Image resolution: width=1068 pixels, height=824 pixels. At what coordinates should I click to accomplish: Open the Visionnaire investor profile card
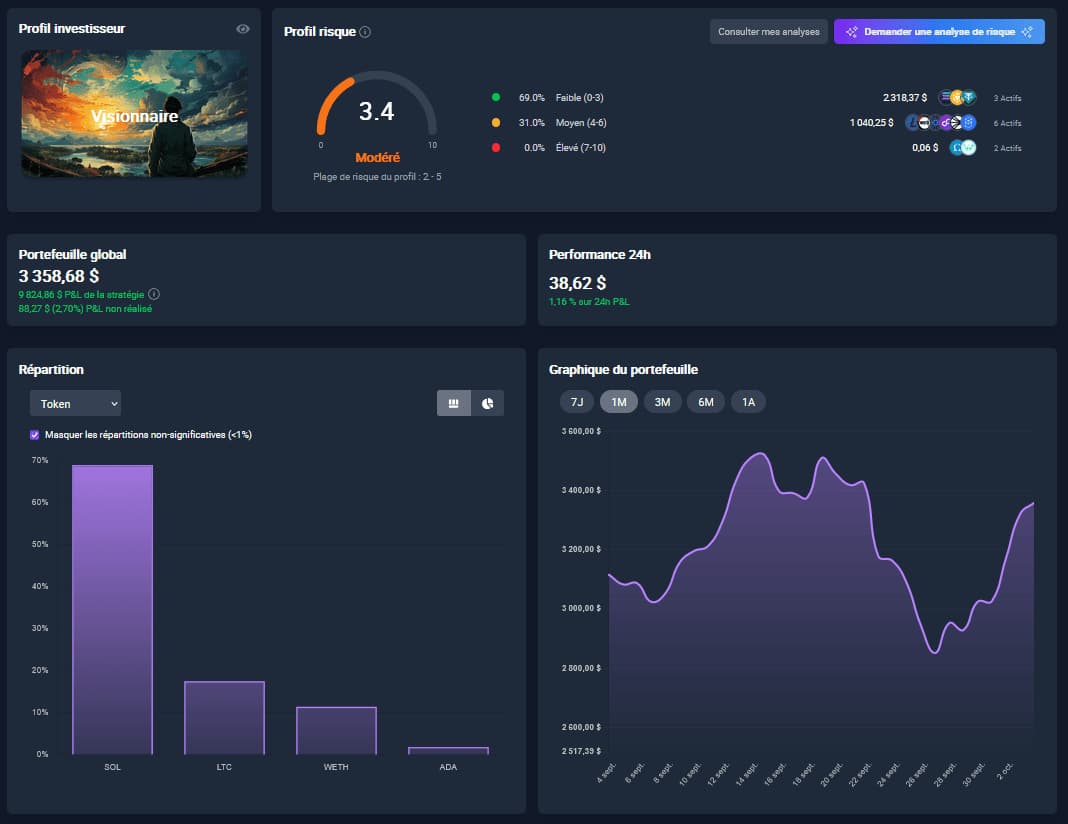pyautogui.click(x=134, y=113)
